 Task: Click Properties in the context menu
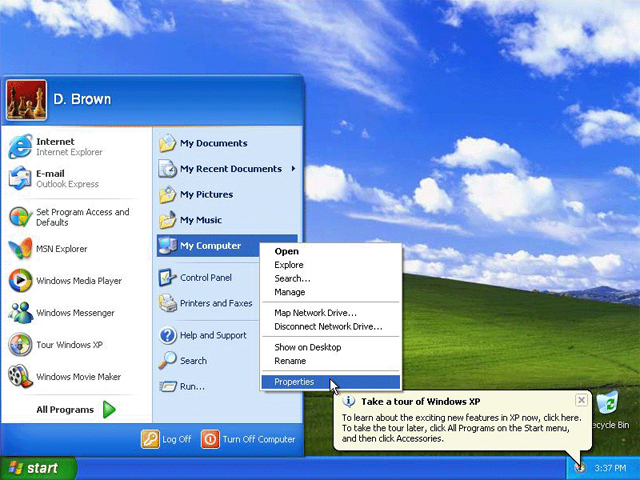point(331,382)
